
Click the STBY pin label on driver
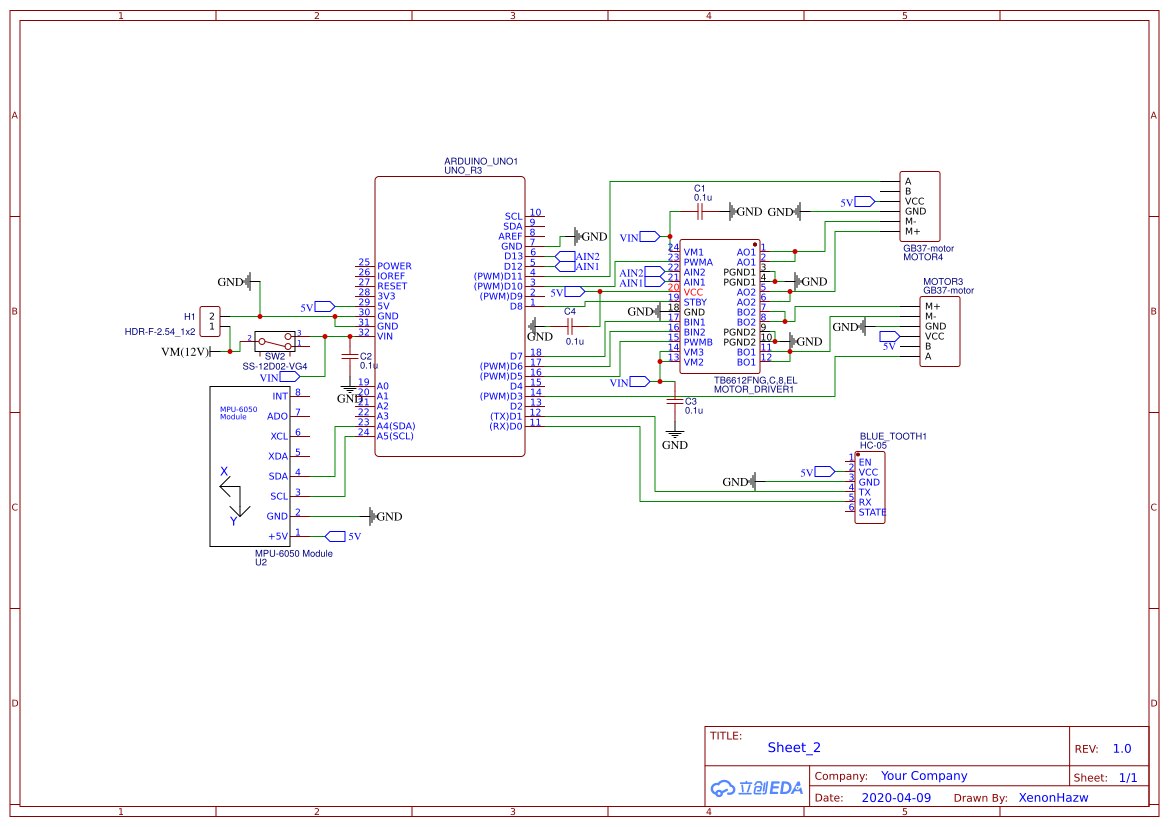pos(695,302)
